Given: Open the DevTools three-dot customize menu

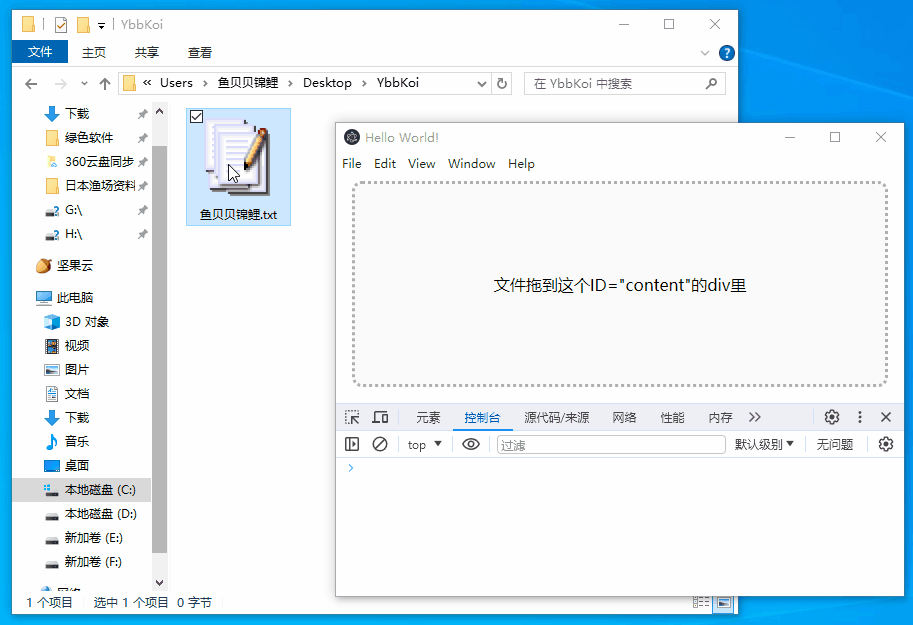Looking at the screenshot, I should (859, 417).
